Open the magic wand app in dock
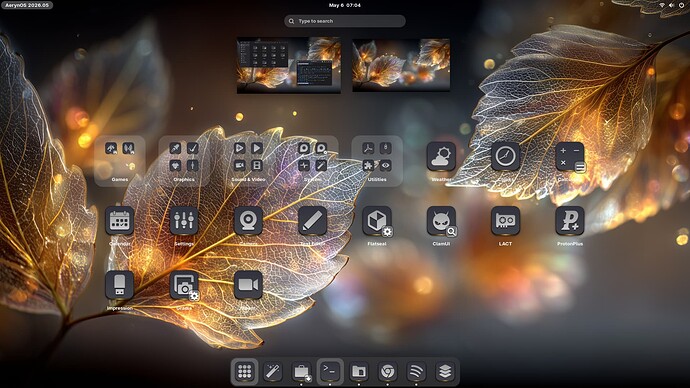690x388 pixels. coord(273,372)
